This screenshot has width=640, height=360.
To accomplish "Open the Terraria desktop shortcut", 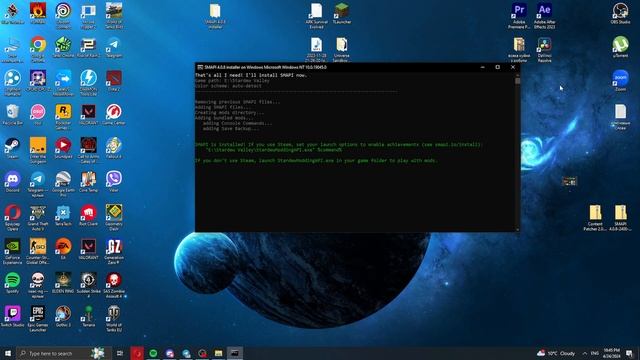I will (x=88, y=316).
